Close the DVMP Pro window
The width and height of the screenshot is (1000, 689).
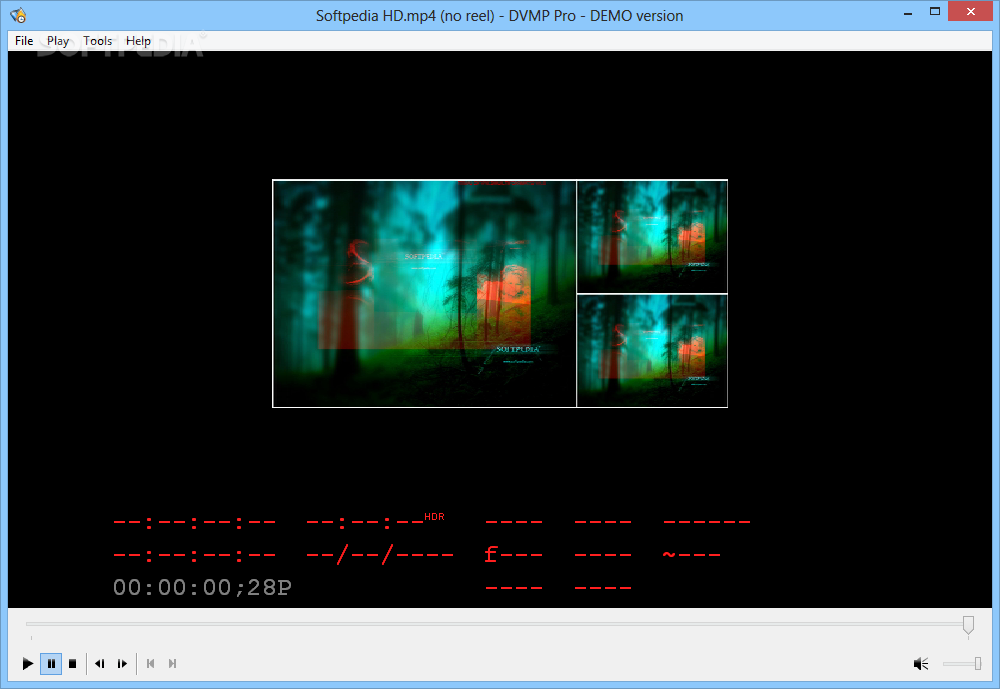[x=971, y=11]
